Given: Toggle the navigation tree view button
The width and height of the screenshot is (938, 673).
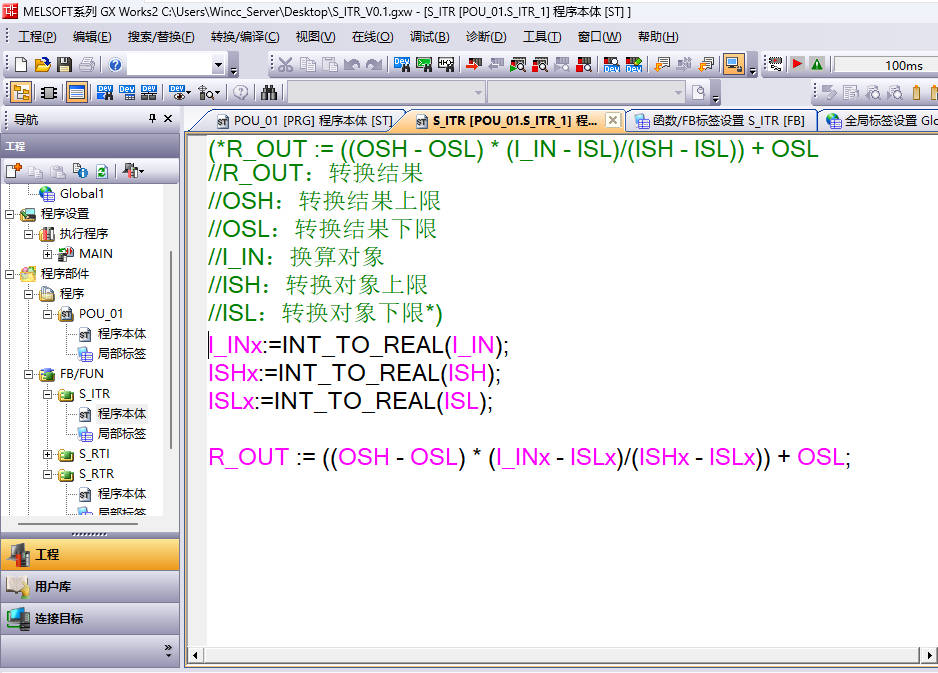Looking at the screenshot, I should [x=20, y=93].
